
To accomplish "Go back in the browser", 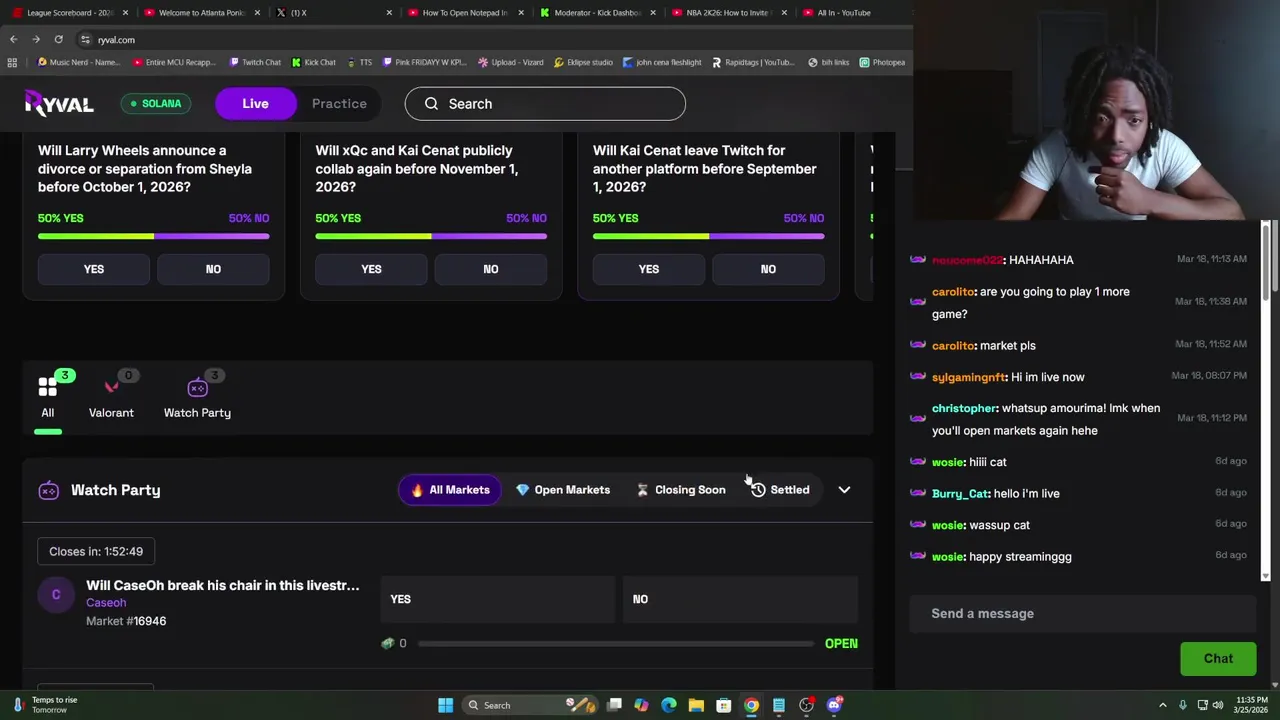I will pos(13,39).
